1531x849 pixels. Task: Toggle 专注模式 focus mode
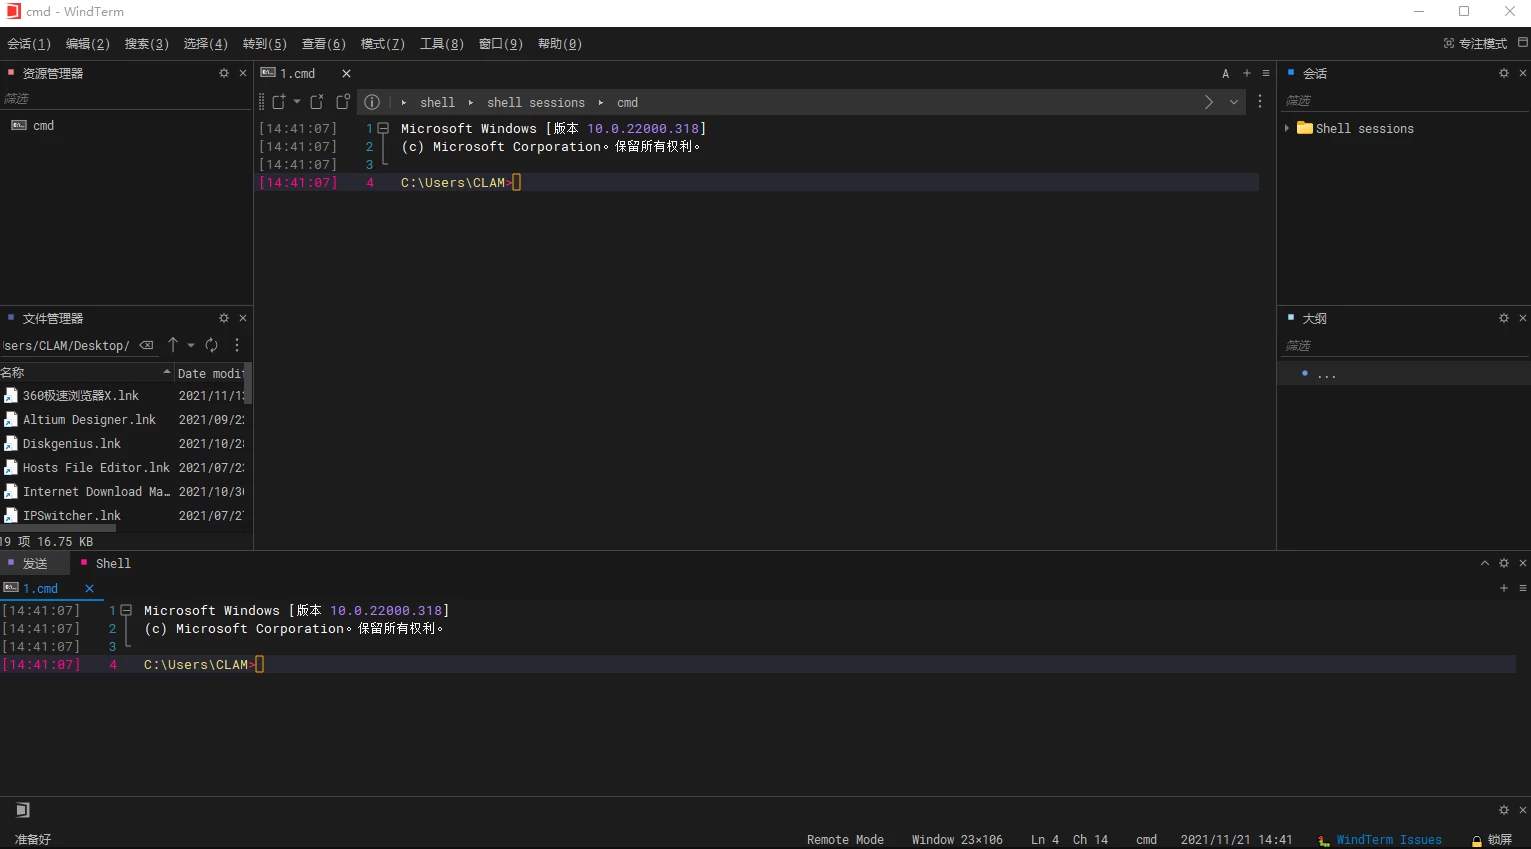(x=1475, y=43)
